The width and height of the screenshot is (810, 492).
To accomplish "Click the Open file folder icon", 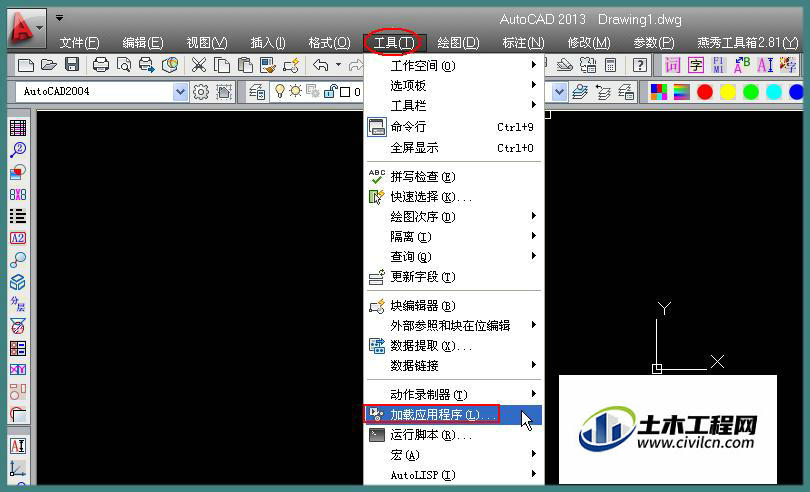I will pos(49,65).
